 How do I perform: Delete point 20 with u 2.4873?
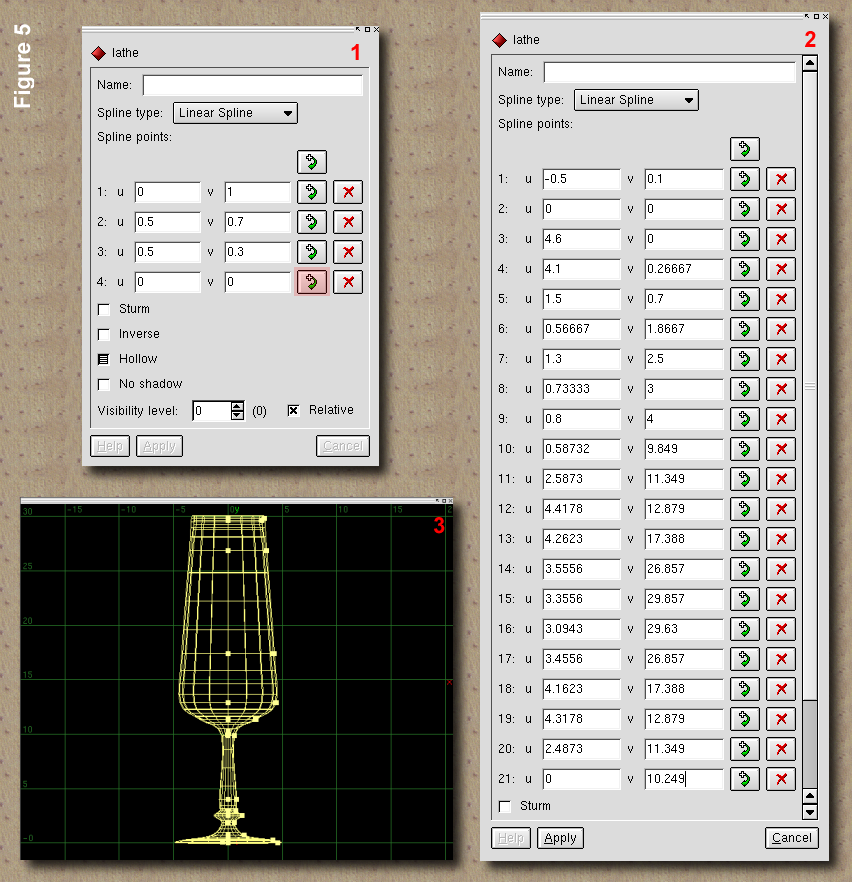tap(781, 749)
